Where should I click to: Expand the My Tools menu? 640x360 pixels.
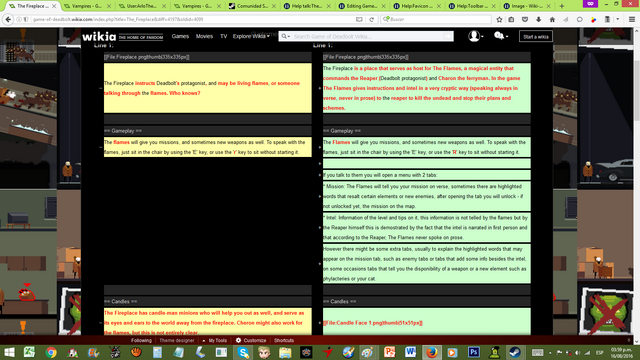click(x=215, y=340)
